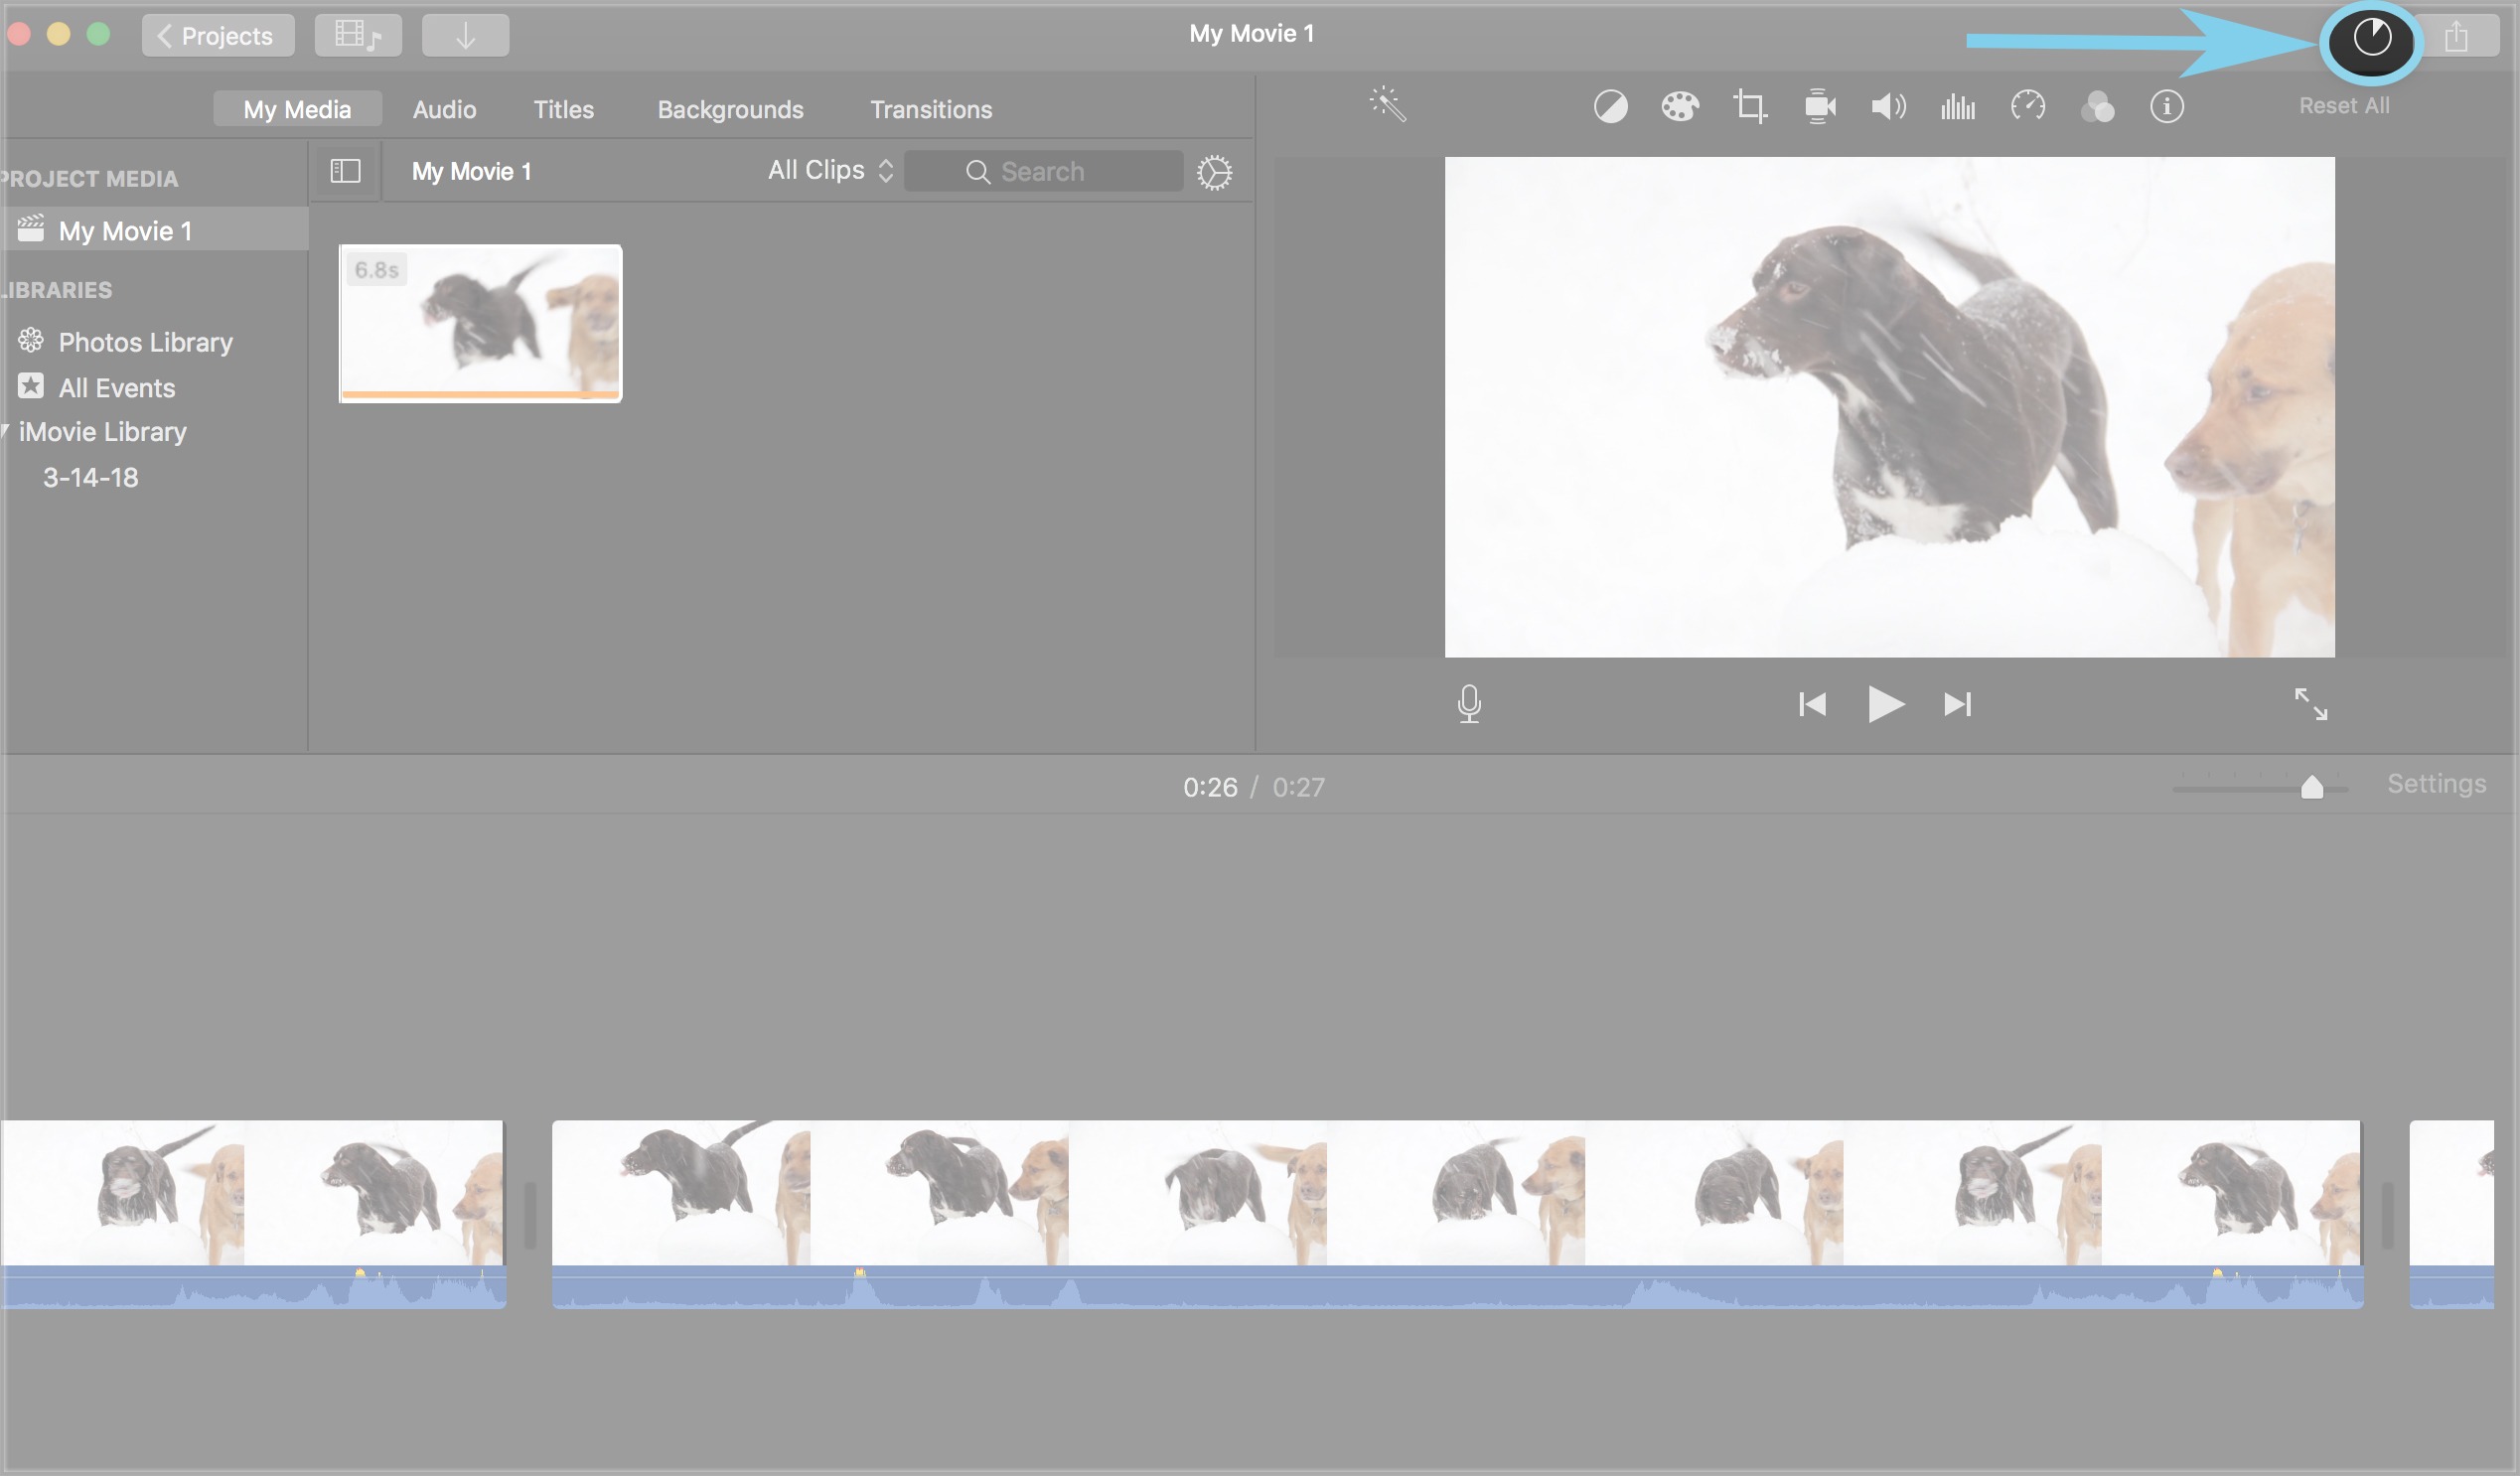
Task: Toggle the media browser button
Action: coord(358,36)
